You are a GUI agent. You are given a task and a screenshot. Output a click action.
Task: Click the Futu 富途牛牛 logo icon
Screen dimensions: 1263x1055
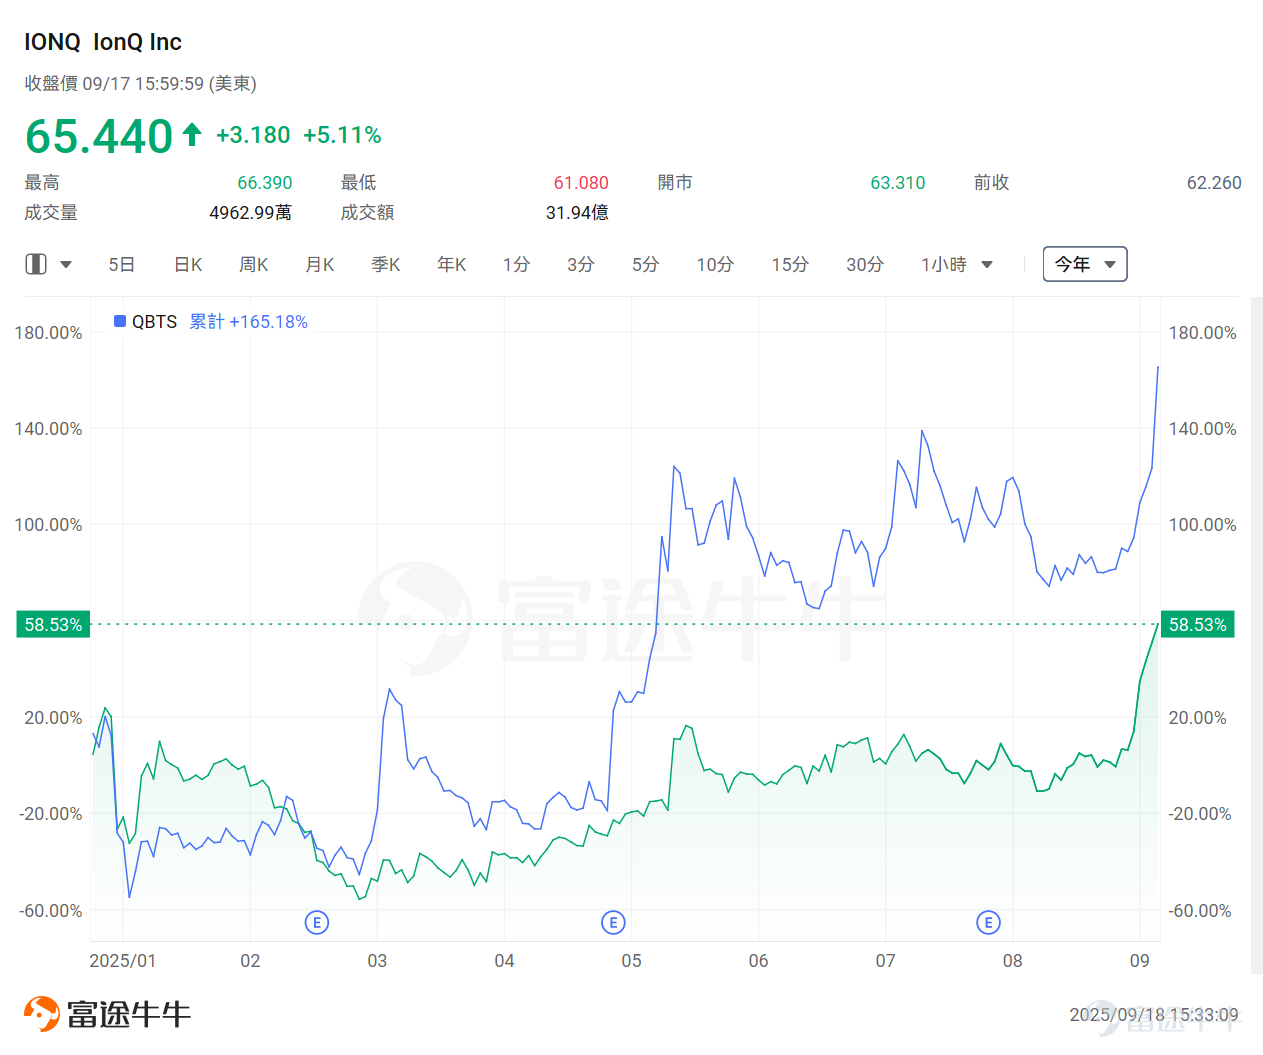click(42, 1014)
